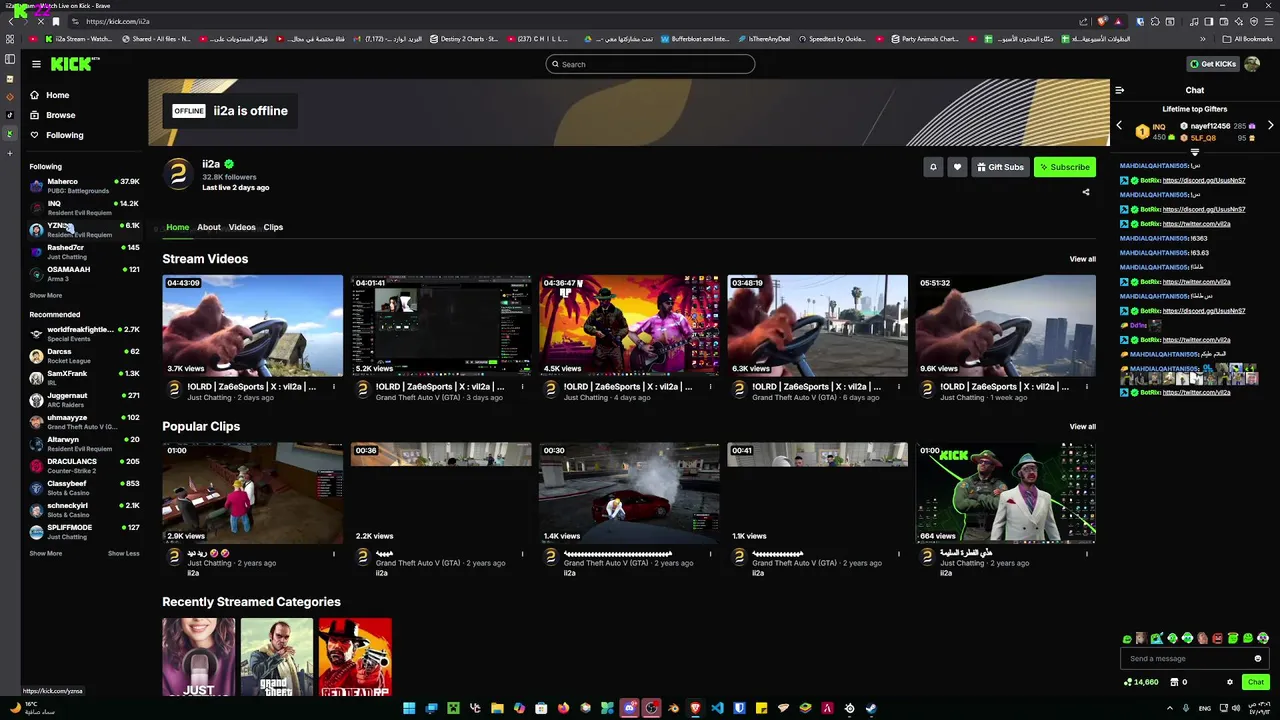Open options for the 04:01:41 video
Screen dimensions: 1280x720
(x=522, y=386)
